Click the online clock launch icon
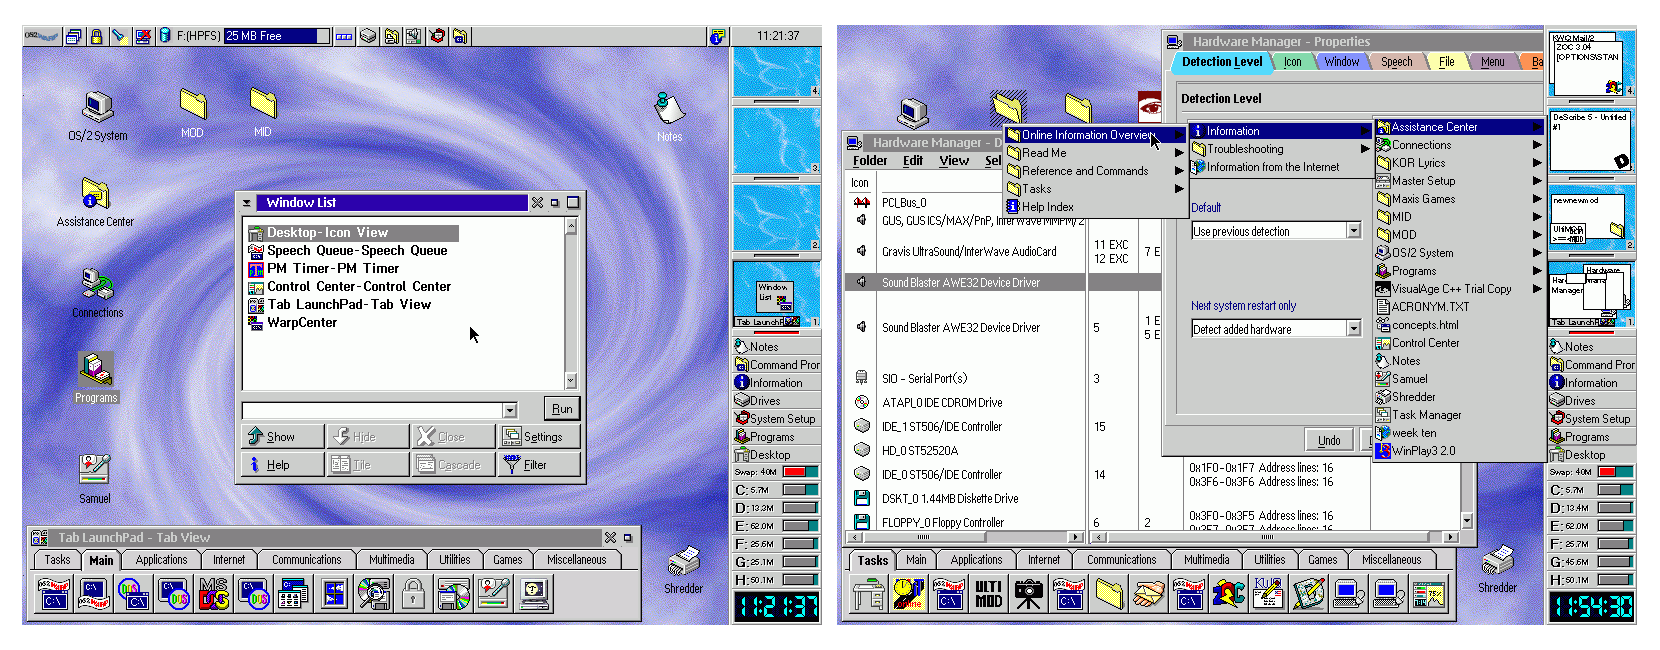 click(909, 594)
